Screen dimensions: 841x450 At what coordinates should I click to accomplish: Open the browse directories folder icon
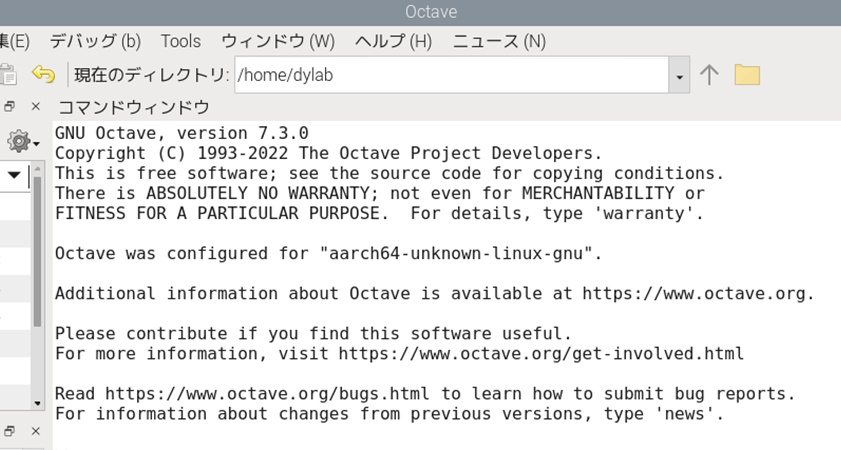(x=747, y=75)
